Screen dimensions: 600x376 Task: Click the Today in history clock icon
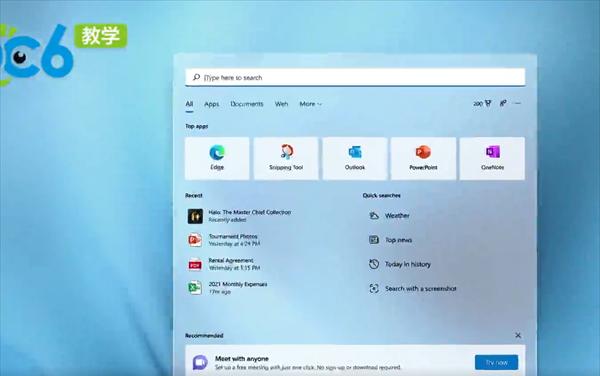(374, 264)
